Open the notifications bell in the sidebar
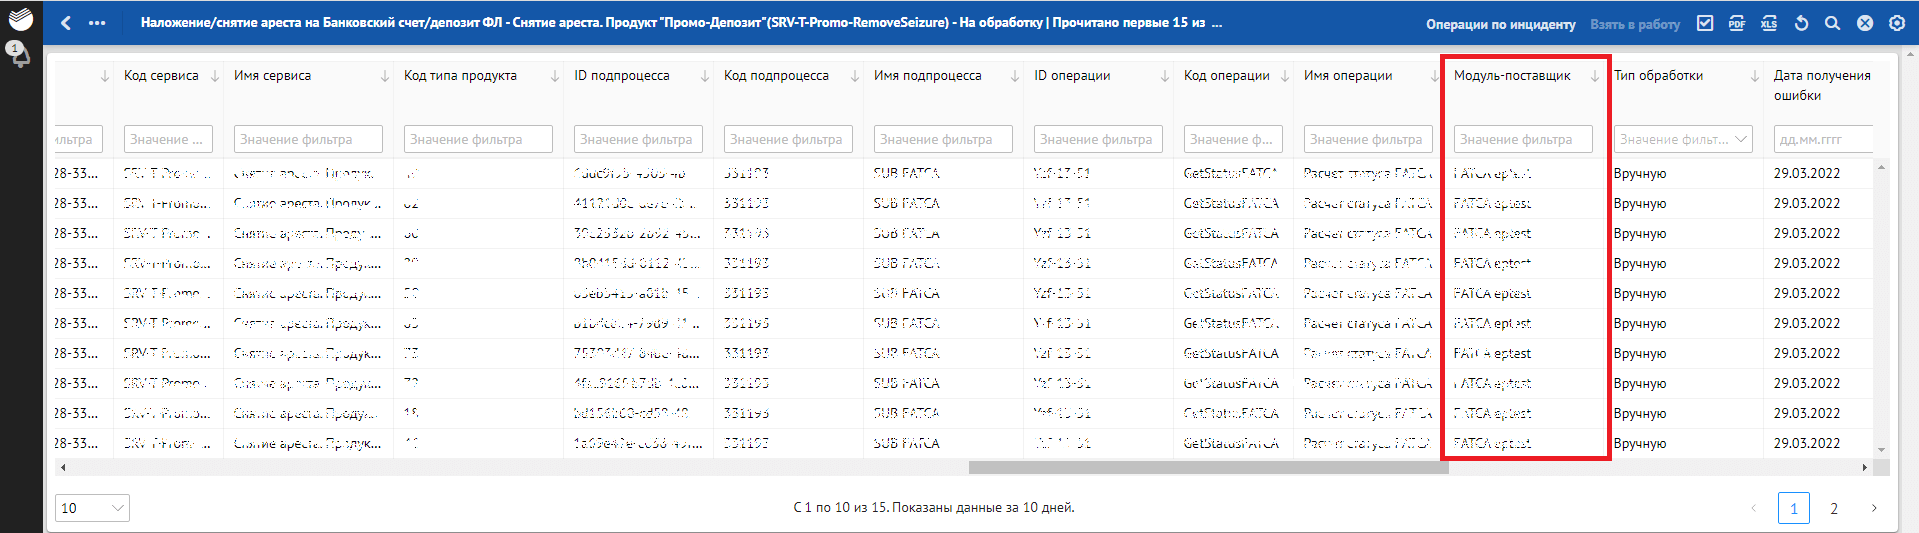Viewport: 1919px width, 533px height. point(19,54)
